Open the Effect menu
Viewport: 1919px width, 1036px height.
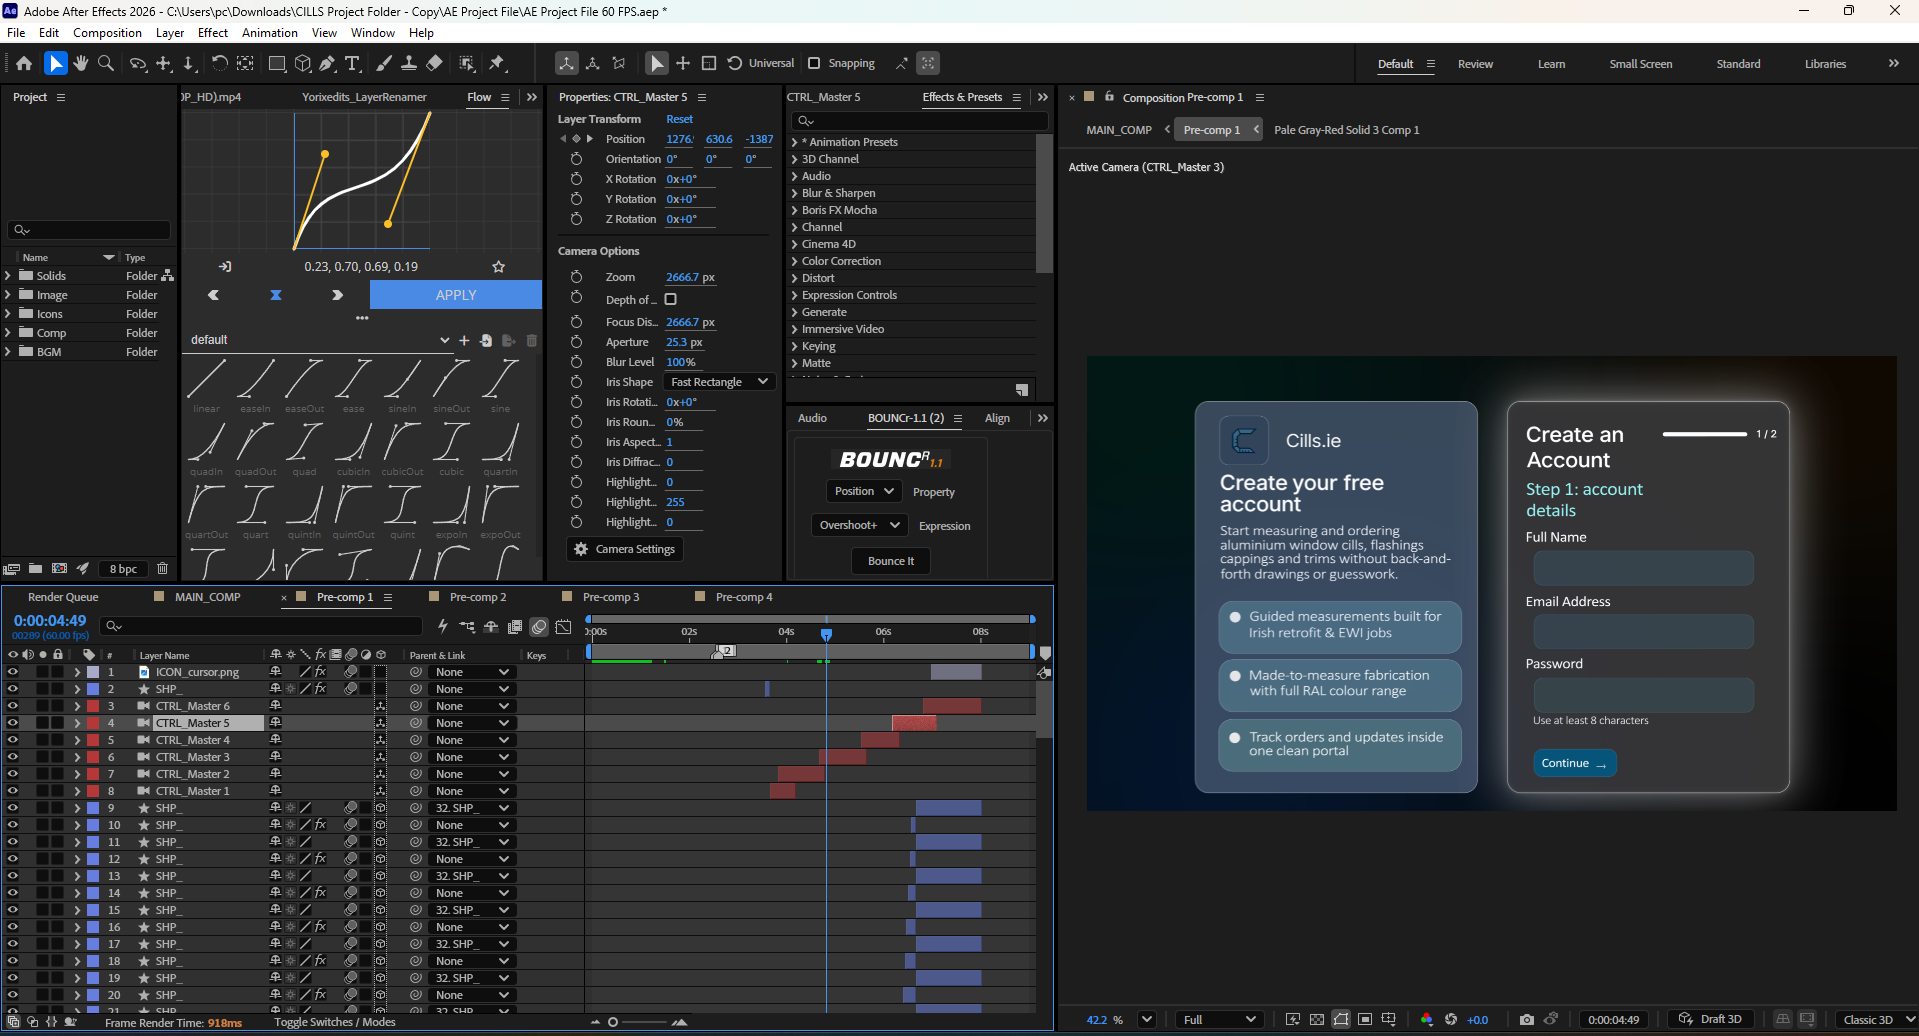tap(213, 33)
